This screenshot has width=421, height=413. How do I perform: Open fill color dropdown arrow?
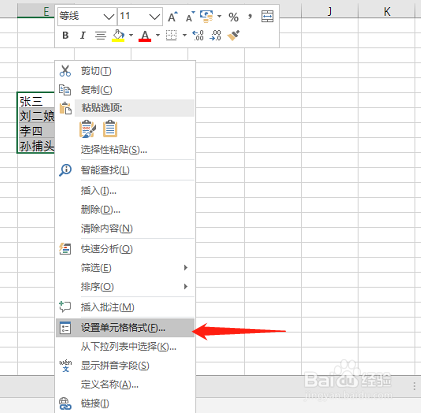131,35
